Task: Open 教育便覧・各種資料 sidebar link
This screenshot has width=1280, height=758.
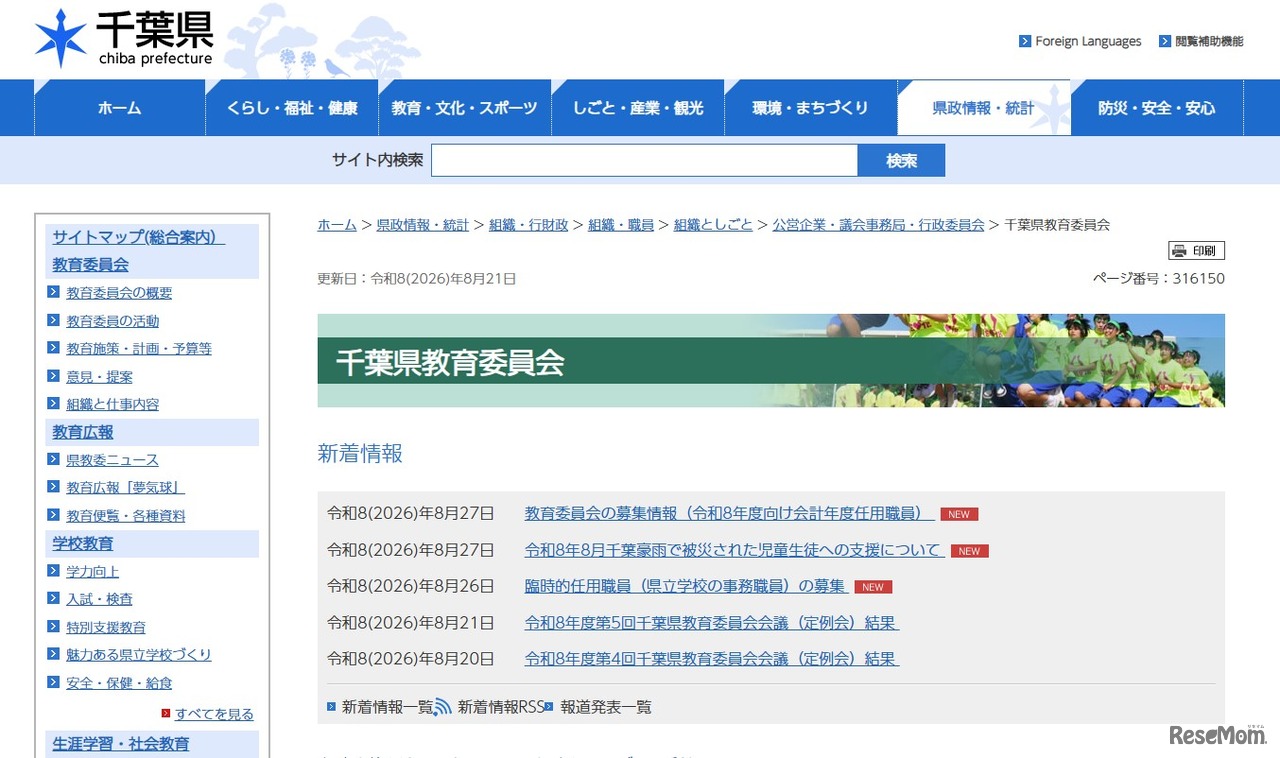Action: coord(125,516)
